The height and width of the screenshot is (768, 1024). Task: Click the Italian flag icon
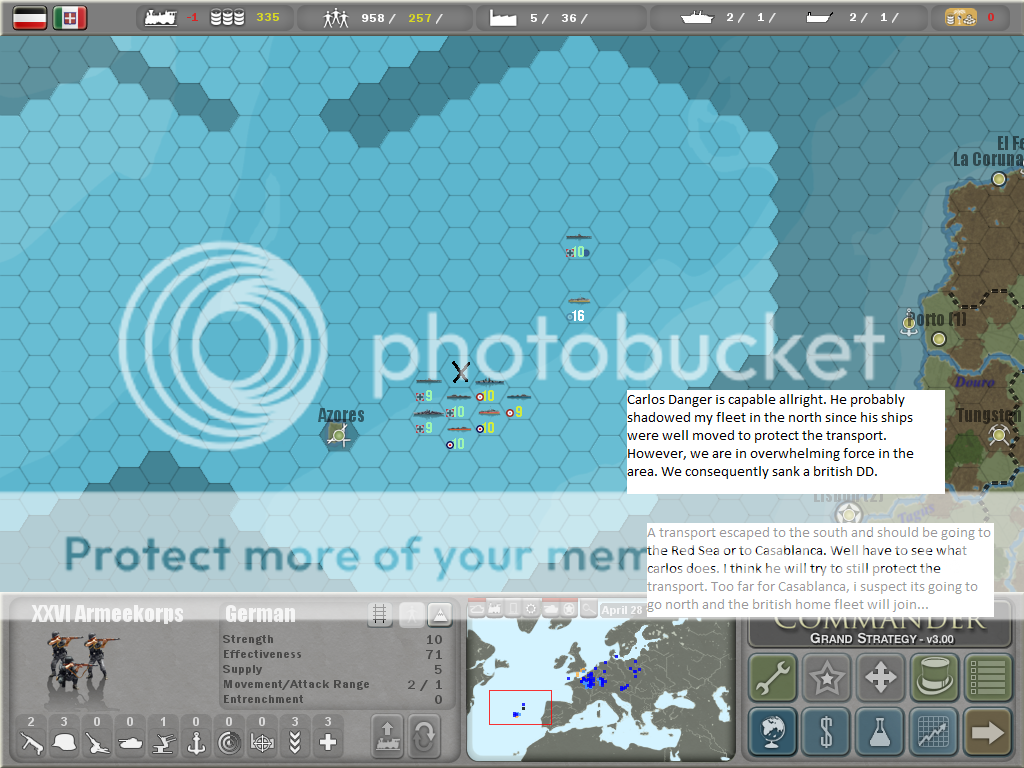[69, 17]
